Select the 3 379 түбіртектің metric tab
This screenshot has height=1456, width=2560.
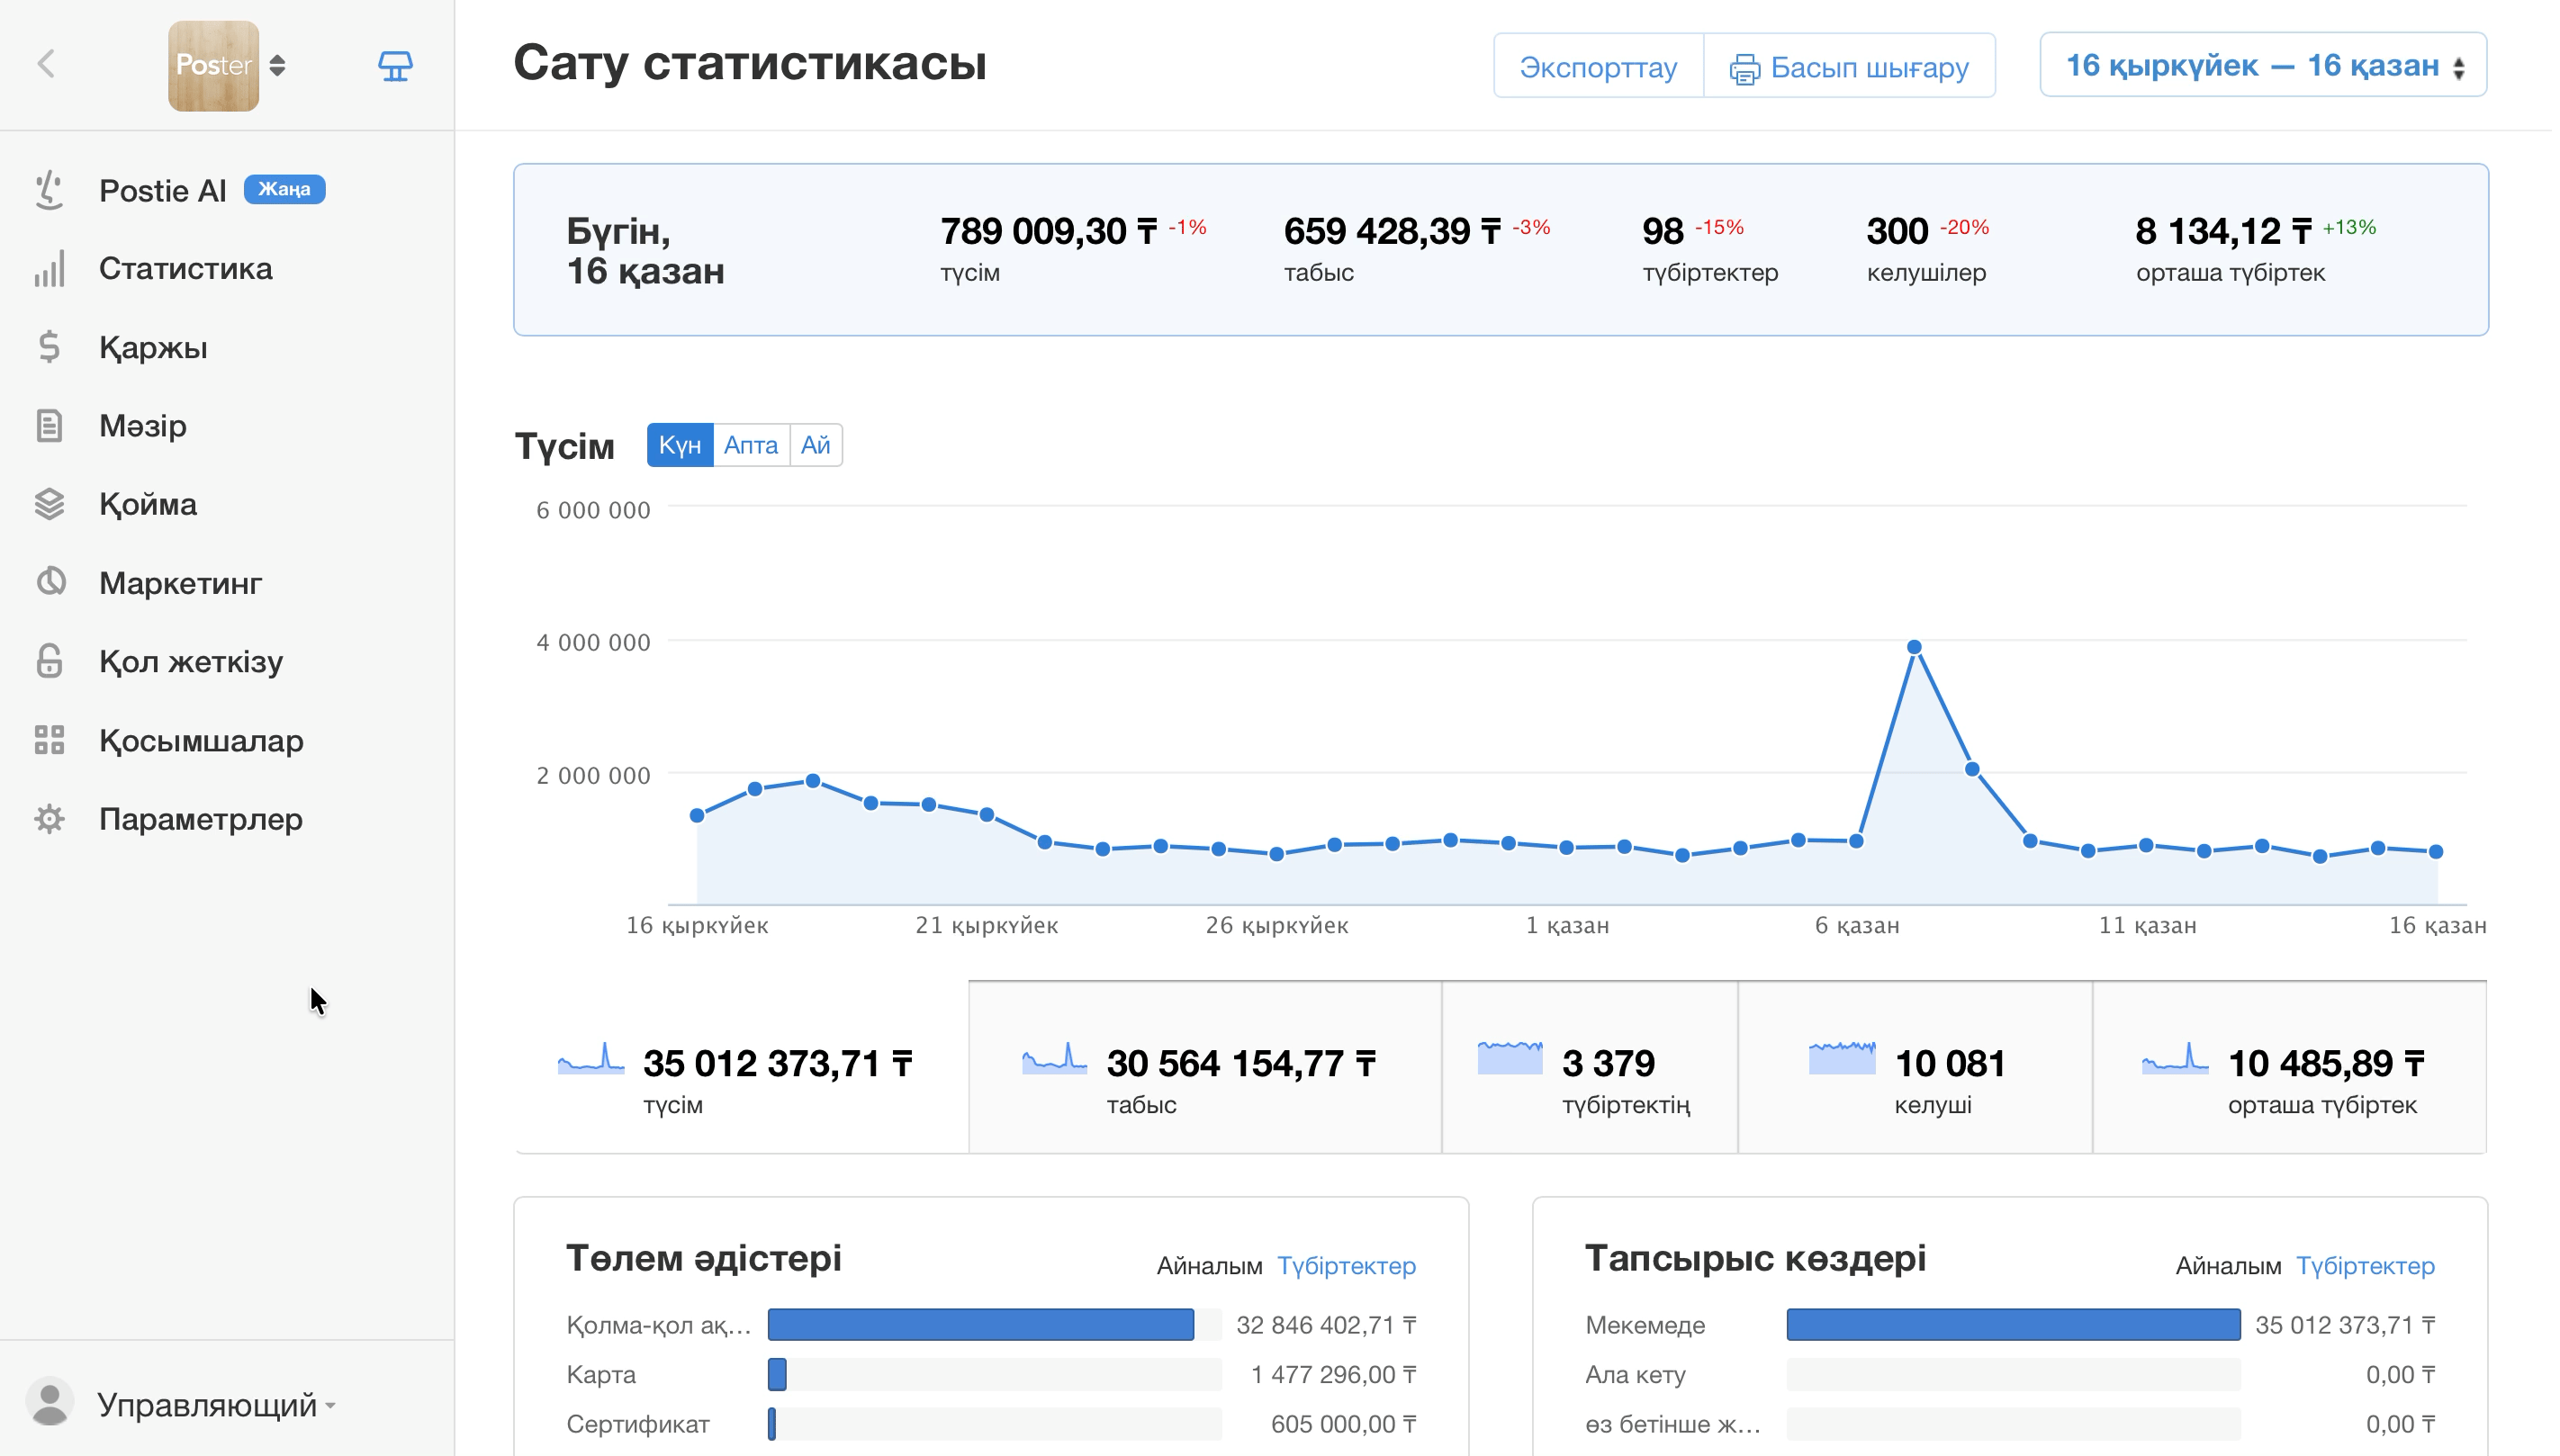[x=1590, y=1068]
